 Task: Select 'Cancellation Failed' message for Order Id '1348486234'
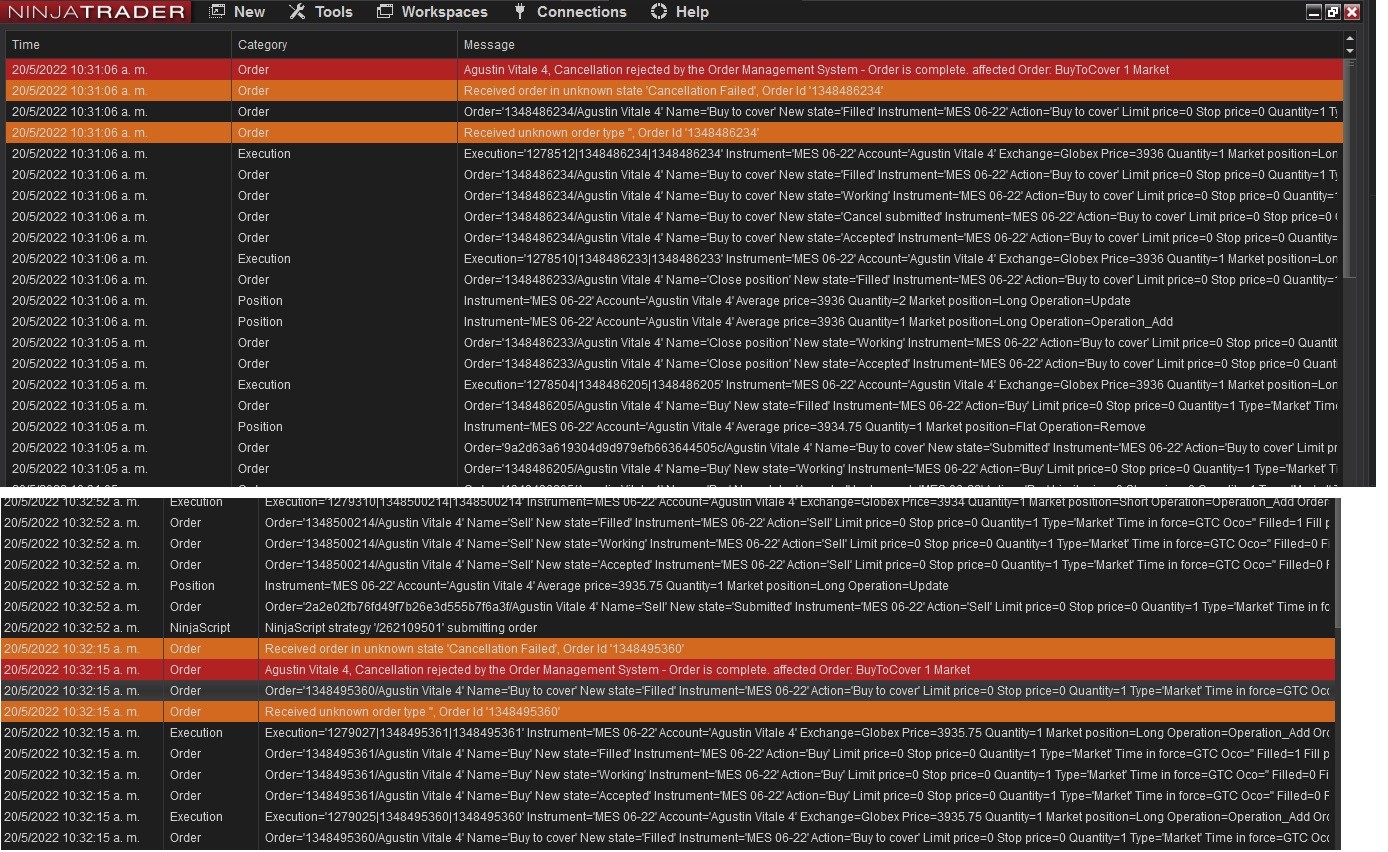674,91
